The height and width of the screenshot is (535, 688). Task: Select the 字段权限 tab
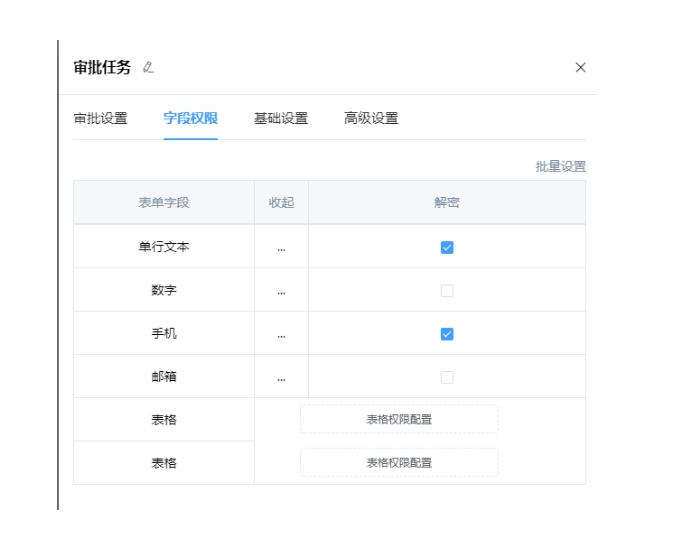[x=191, y=118]
